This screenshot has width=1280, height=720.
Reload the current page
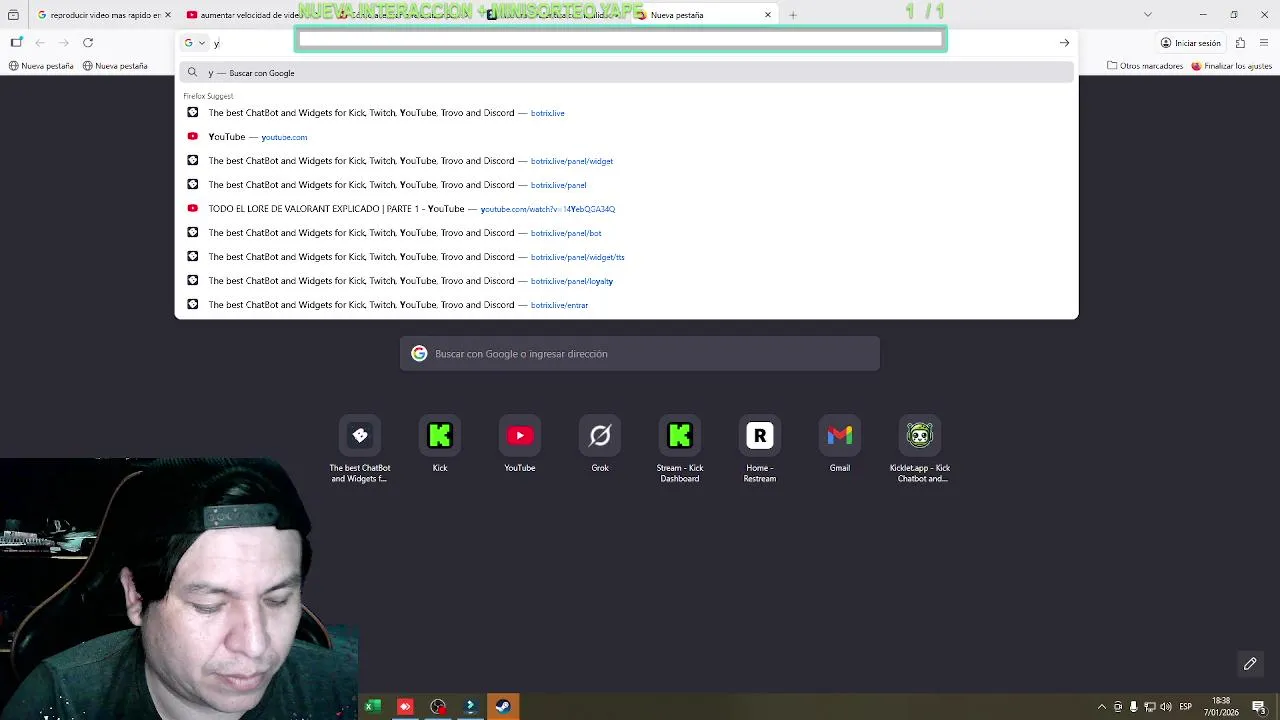(x=88, y=42)
